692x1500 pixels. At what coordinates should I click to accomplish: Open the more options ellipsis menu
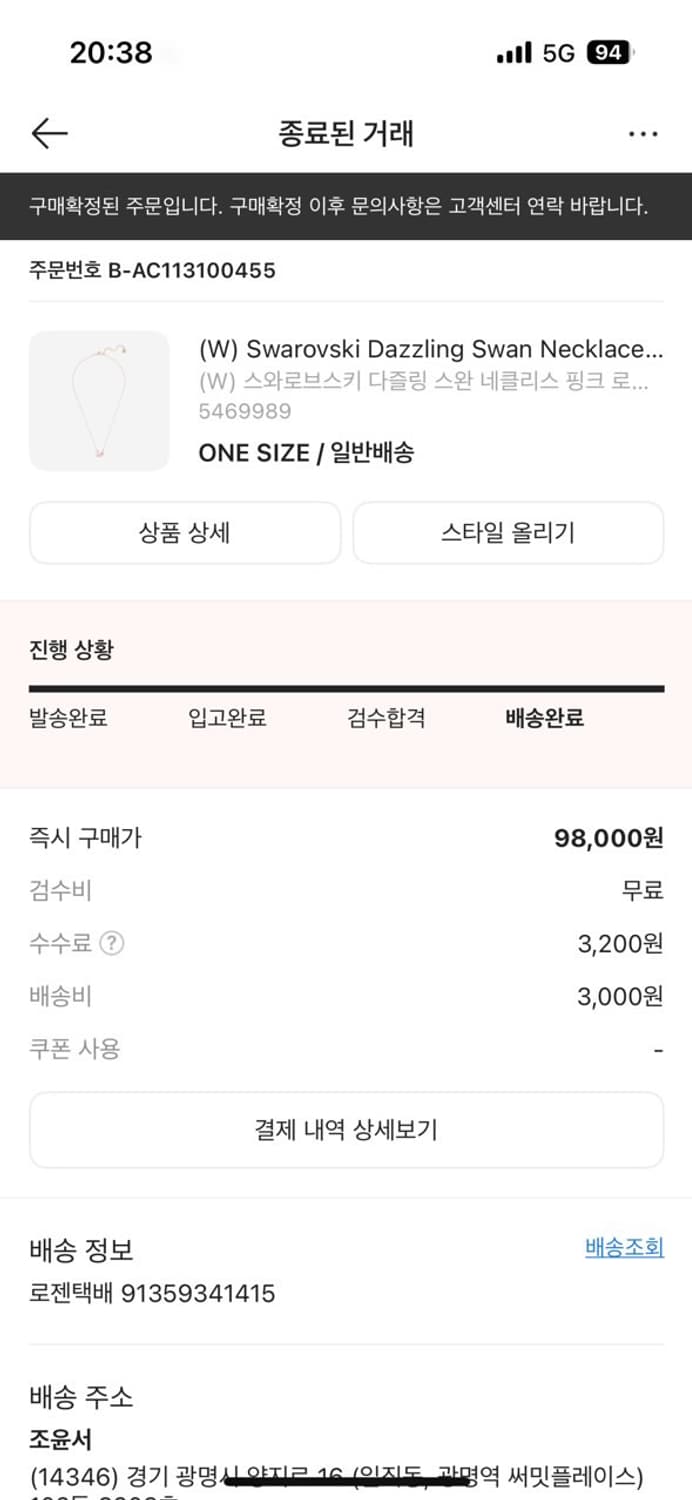coord(644,133)
